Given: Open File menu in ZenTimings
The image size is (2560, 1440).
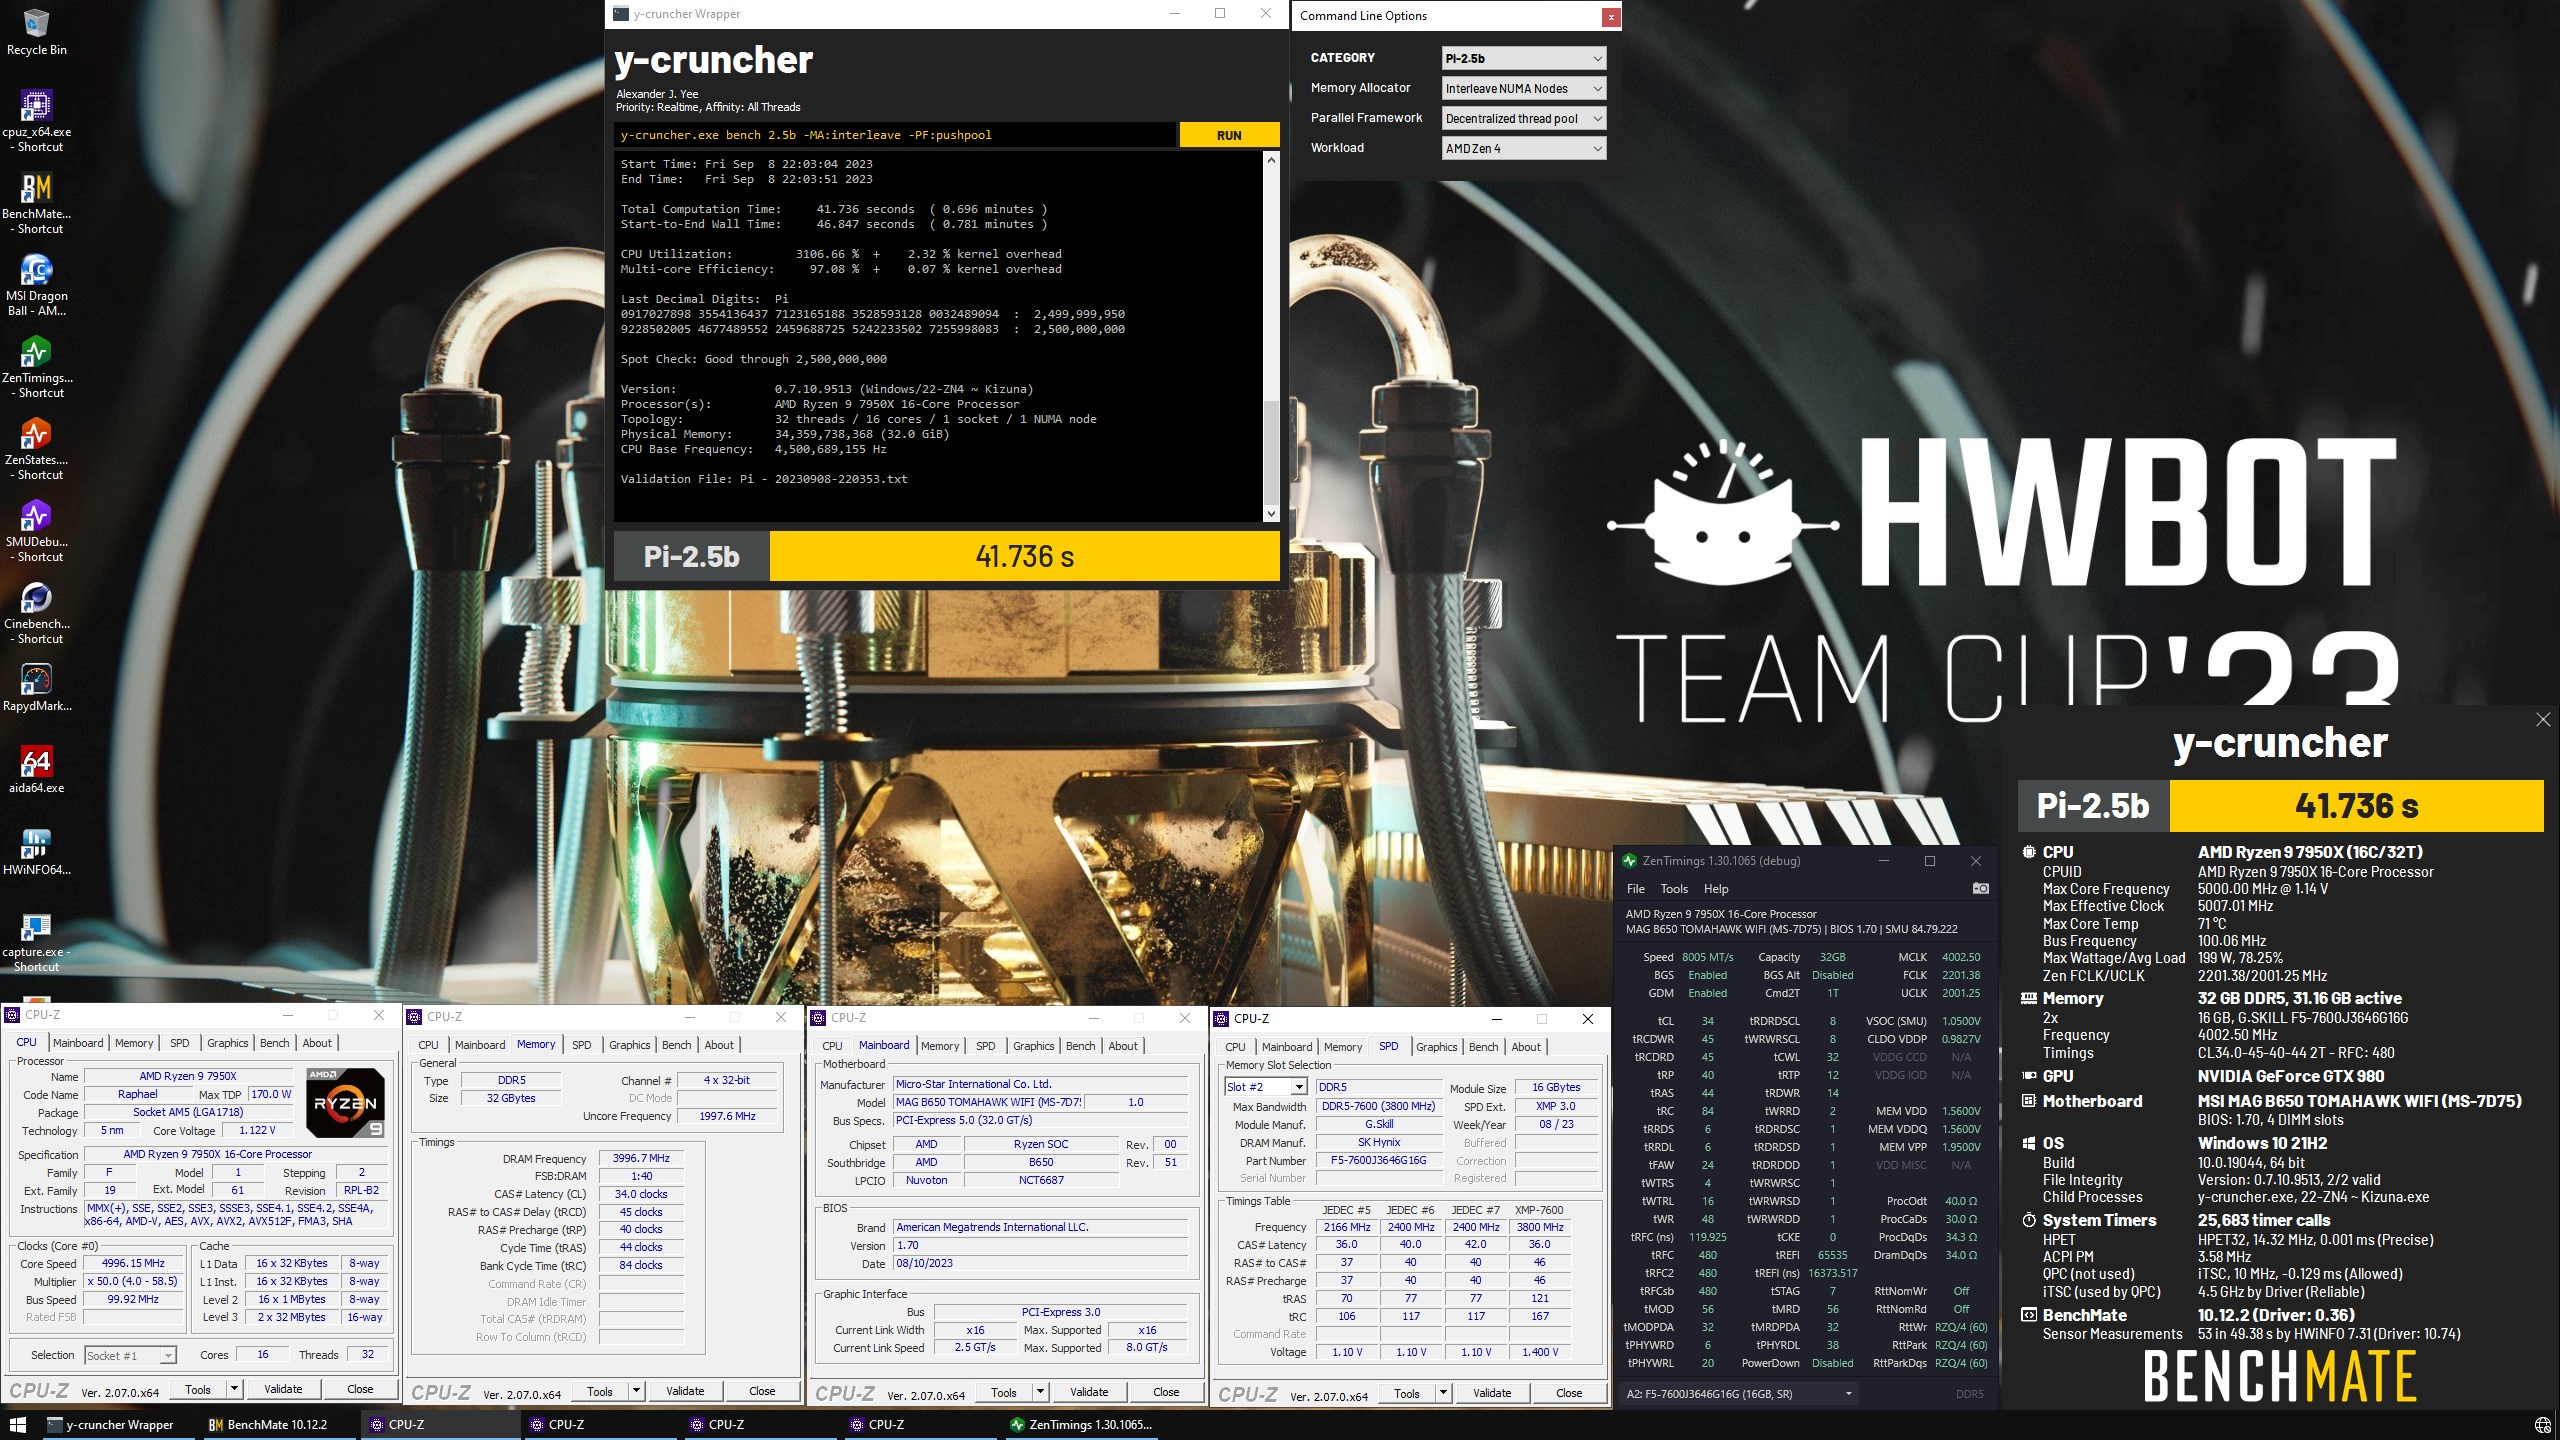Looking at the screenshot, I should [x=1636, y=889].
